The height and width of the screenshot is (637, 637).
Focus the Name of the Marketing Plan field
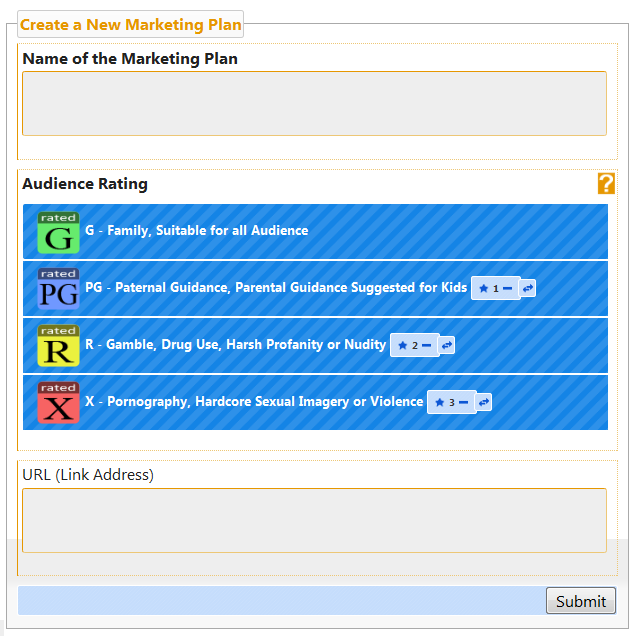314,104
